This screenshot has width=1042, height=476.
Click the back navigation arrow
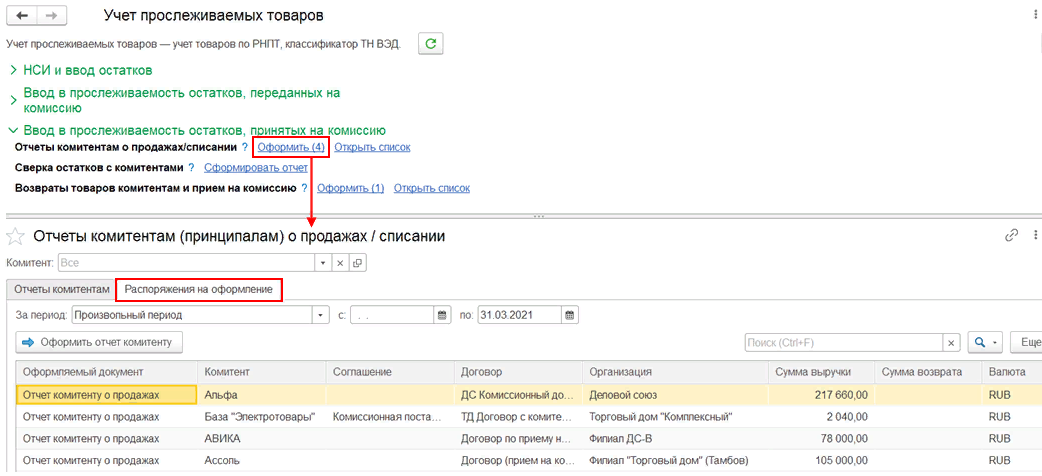click(x=22, y=17)
